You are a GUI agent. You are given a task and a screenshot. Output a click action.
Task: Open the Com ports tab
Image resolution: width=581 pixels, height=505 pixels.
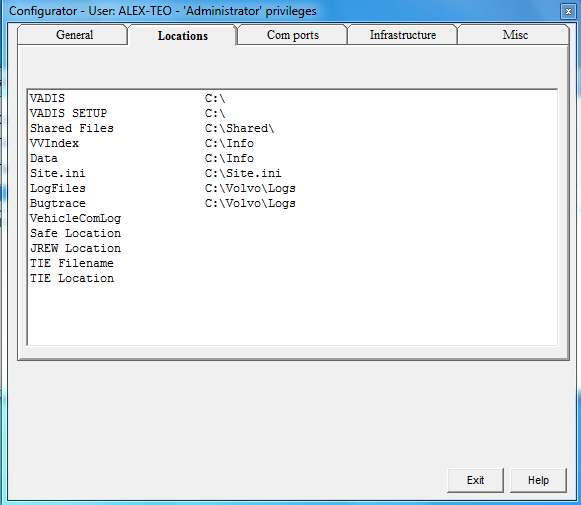click(292, 35)
